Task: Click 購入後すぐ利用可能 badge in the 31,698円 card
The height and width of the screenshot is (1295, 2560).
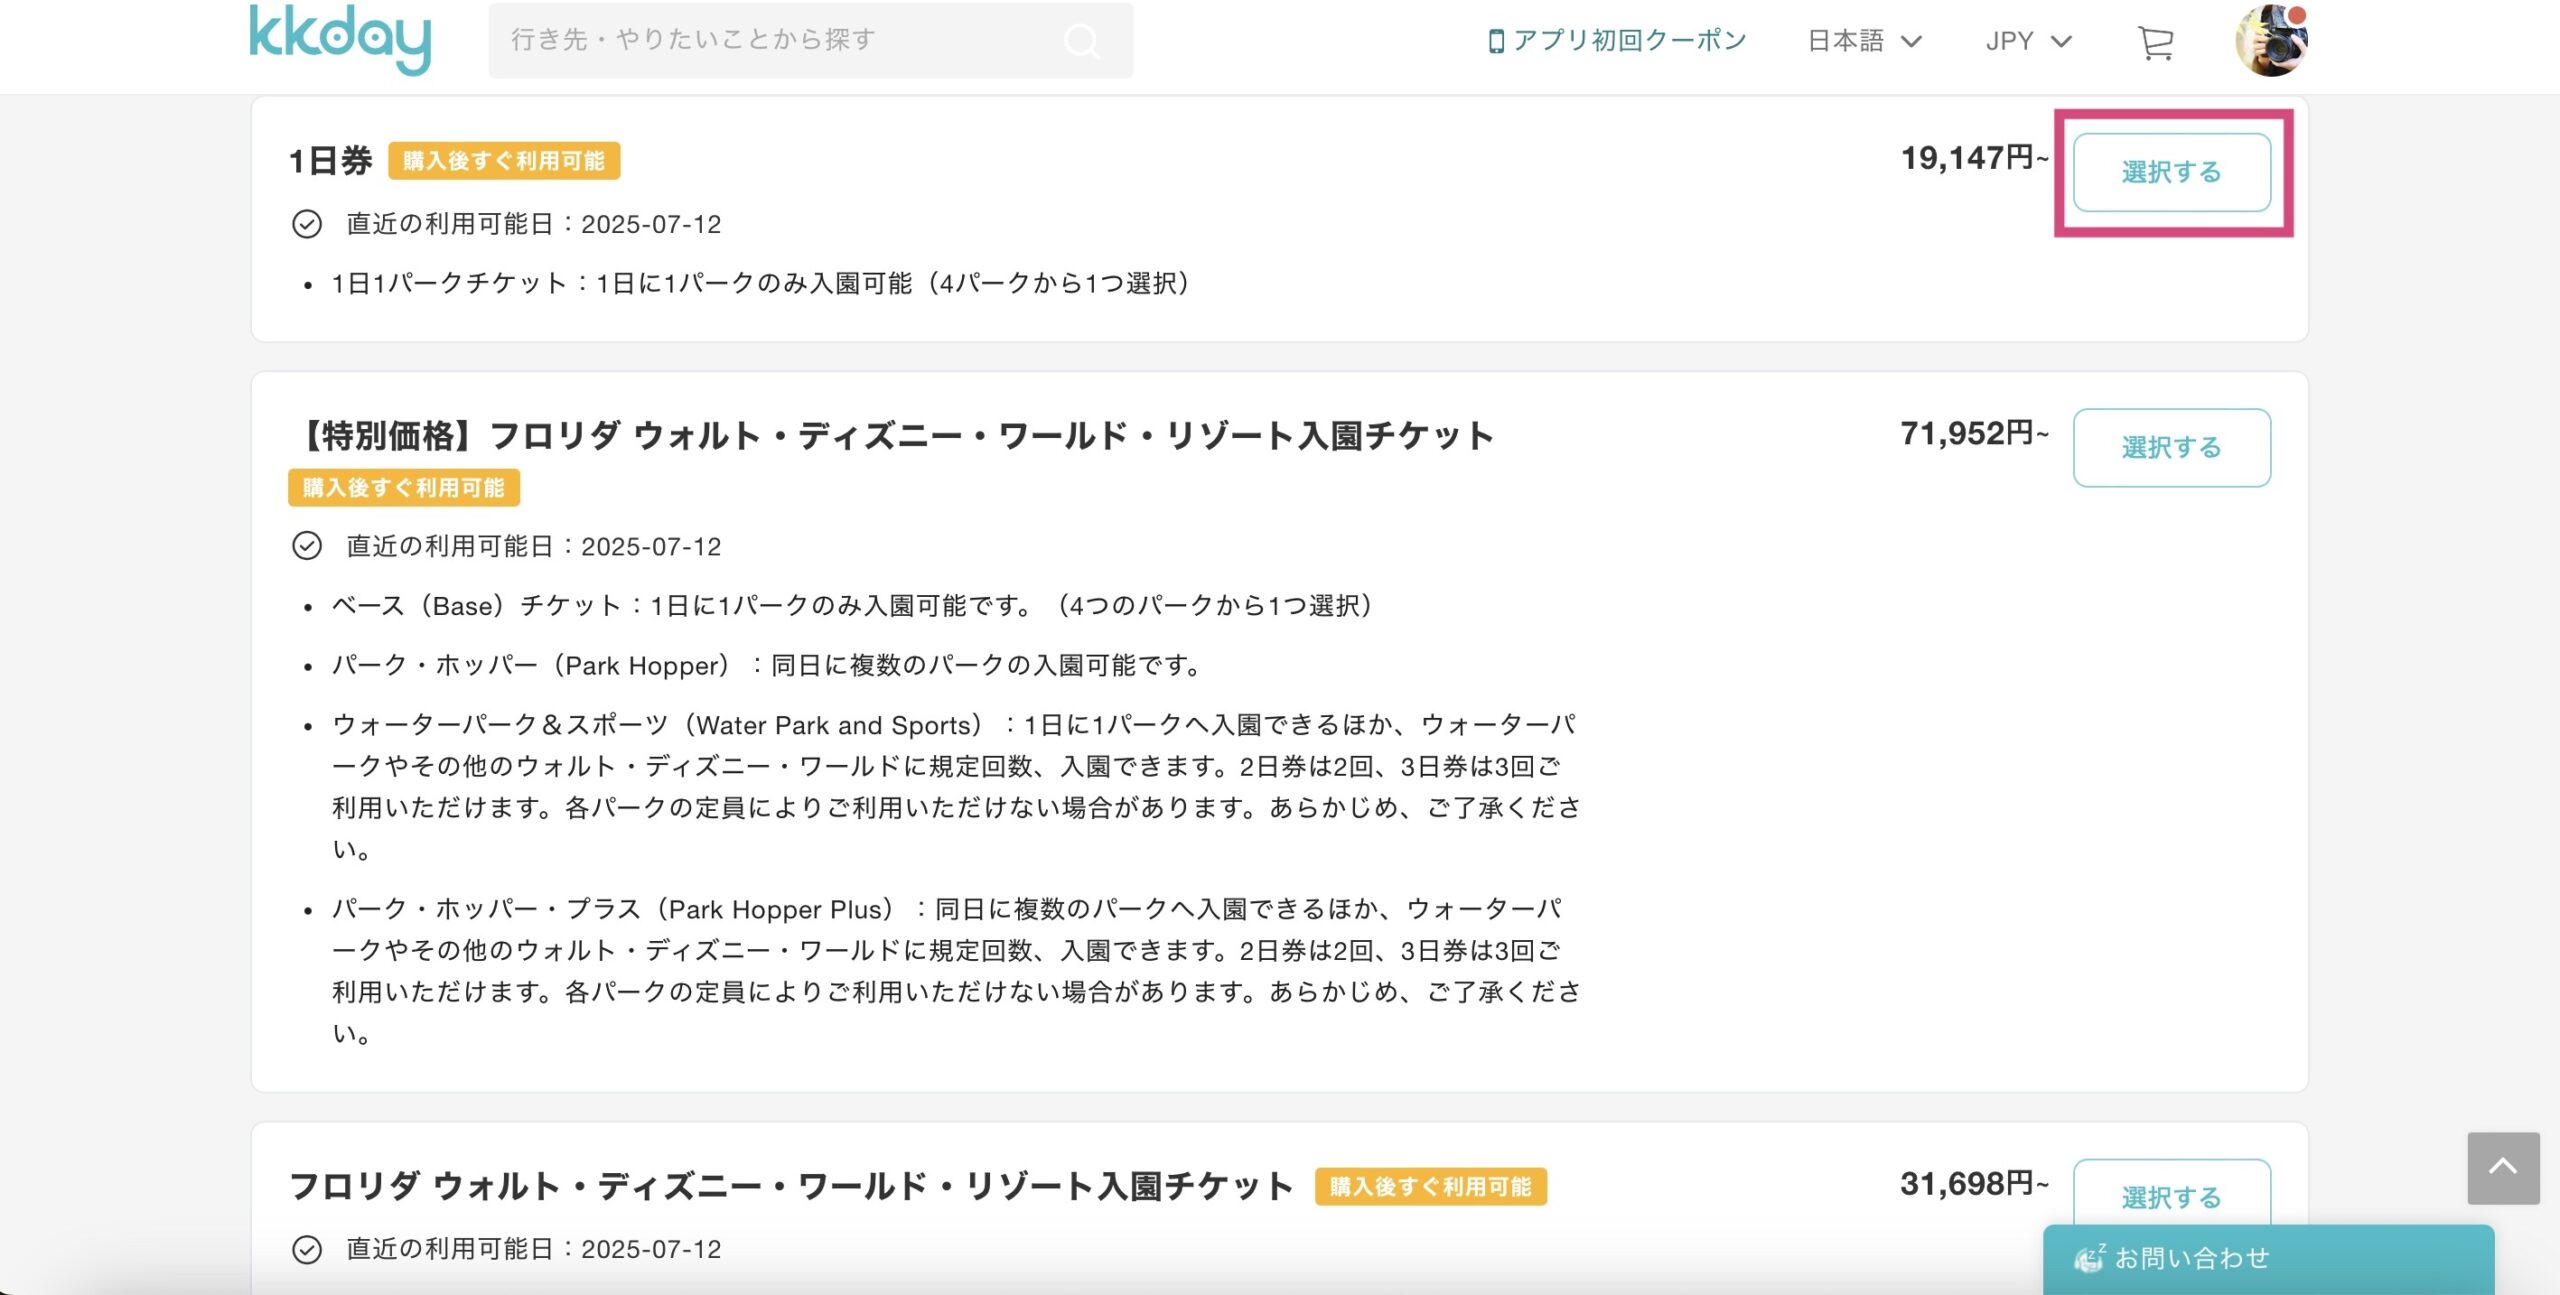Action: pos(1431,1187)
